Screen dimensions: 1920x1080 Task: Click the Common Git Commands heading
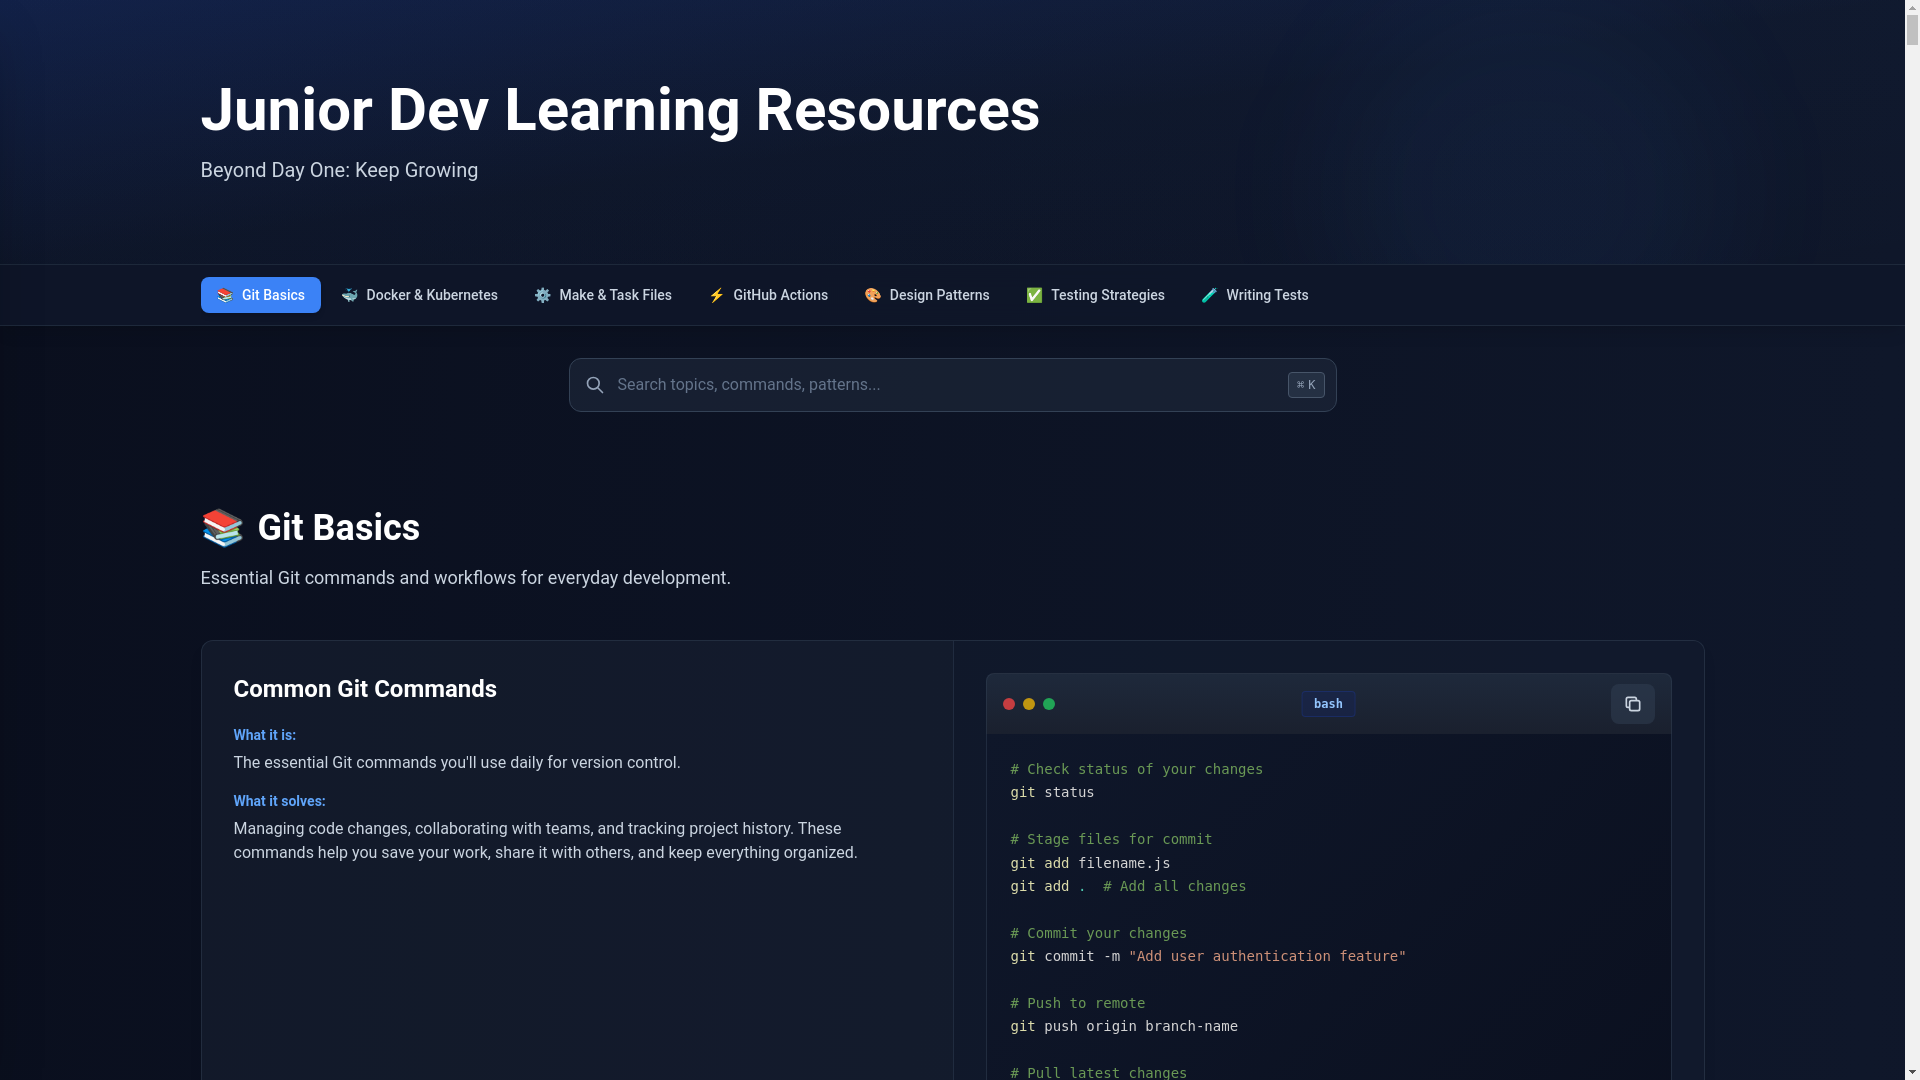point(365,689)
